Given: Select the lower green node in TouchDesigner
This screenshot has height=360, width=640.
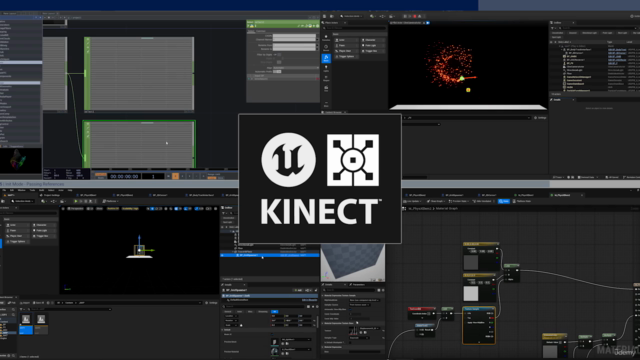Looking at the screenshot, I should (x=139, y=144).
